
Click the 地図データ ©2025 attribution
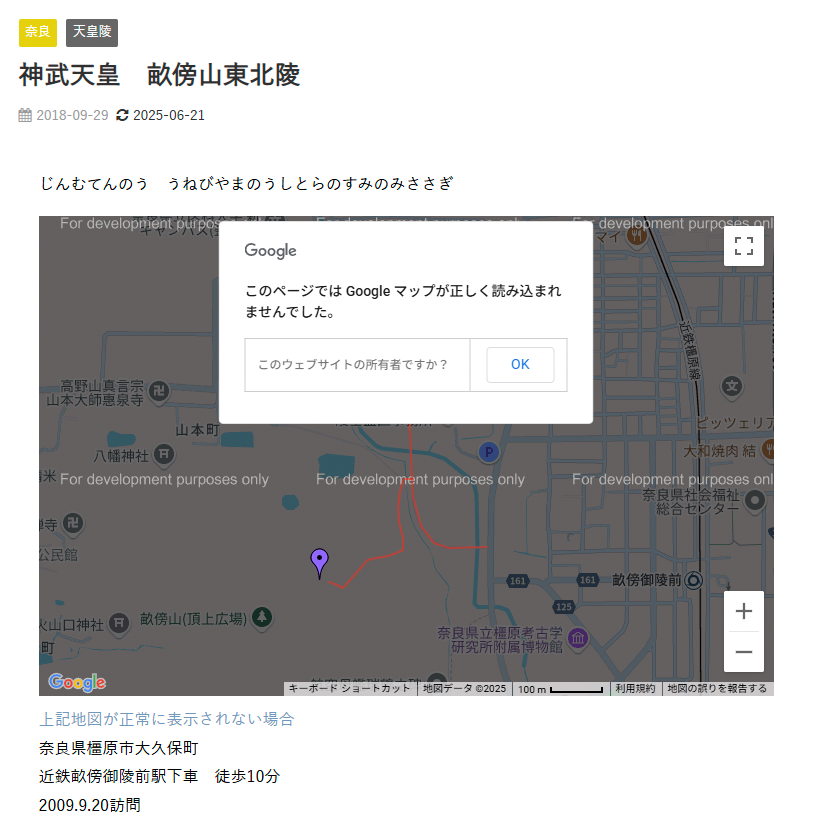[464, 689]
